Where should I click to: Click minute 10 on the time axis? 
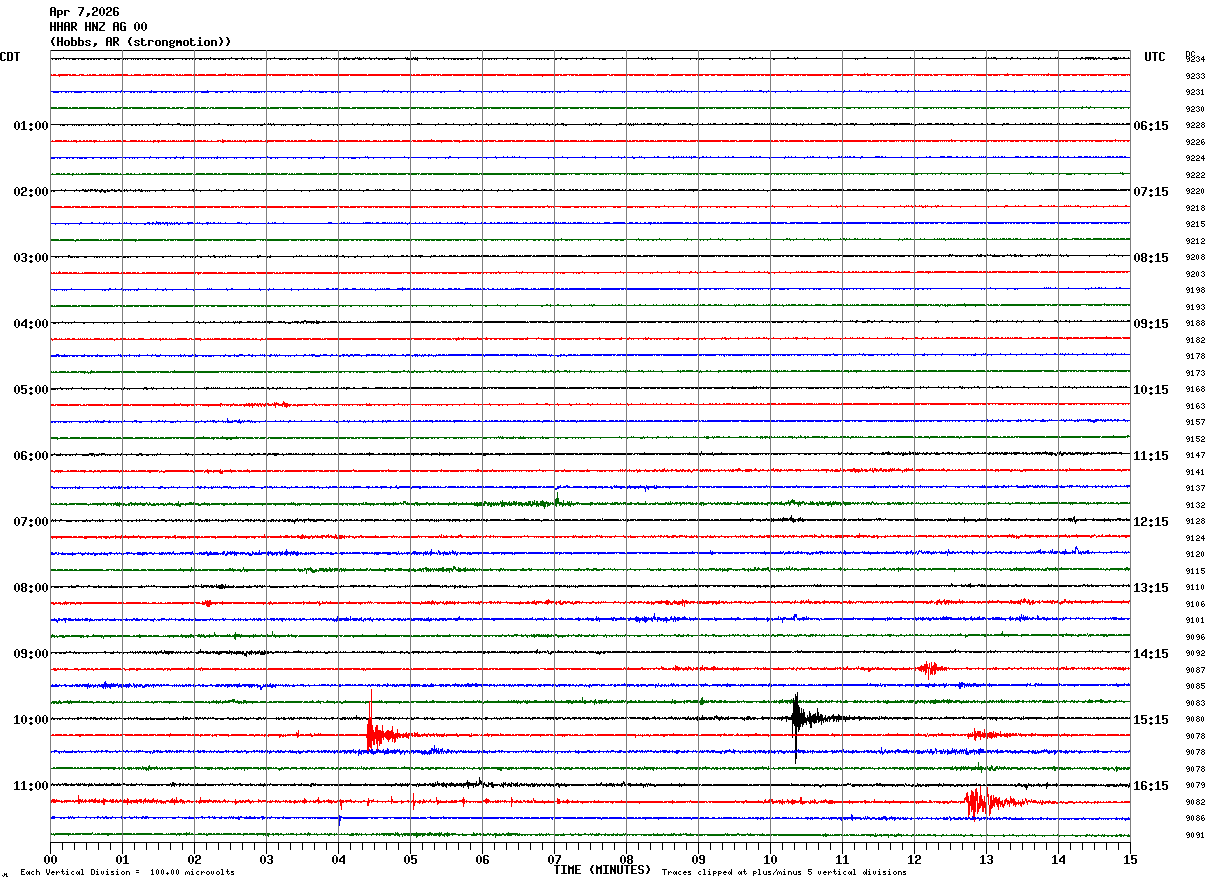click(770, 859)
